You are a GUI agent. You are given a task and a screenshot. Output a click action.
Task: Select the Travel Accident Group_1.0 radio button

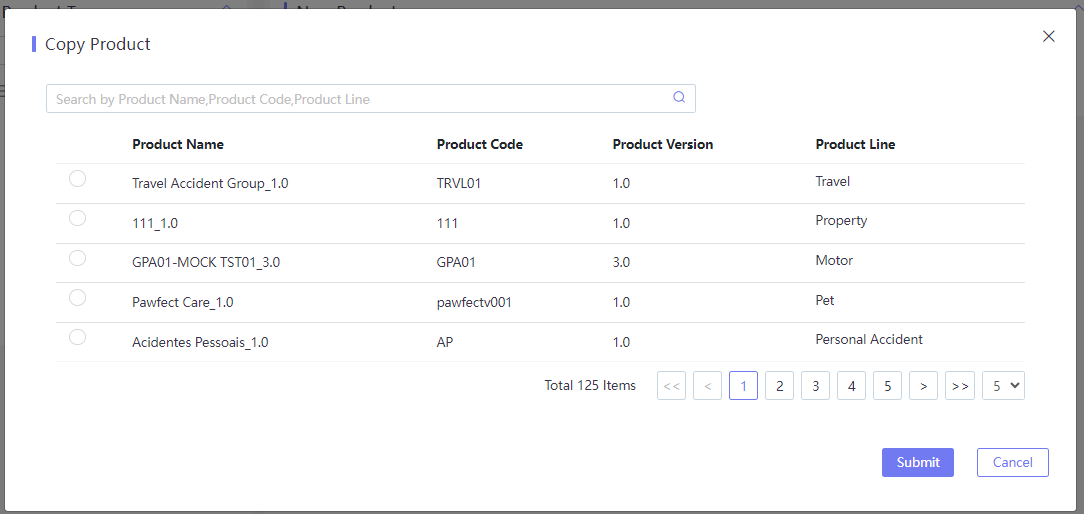pyautogui.click(x=77, y=178)
